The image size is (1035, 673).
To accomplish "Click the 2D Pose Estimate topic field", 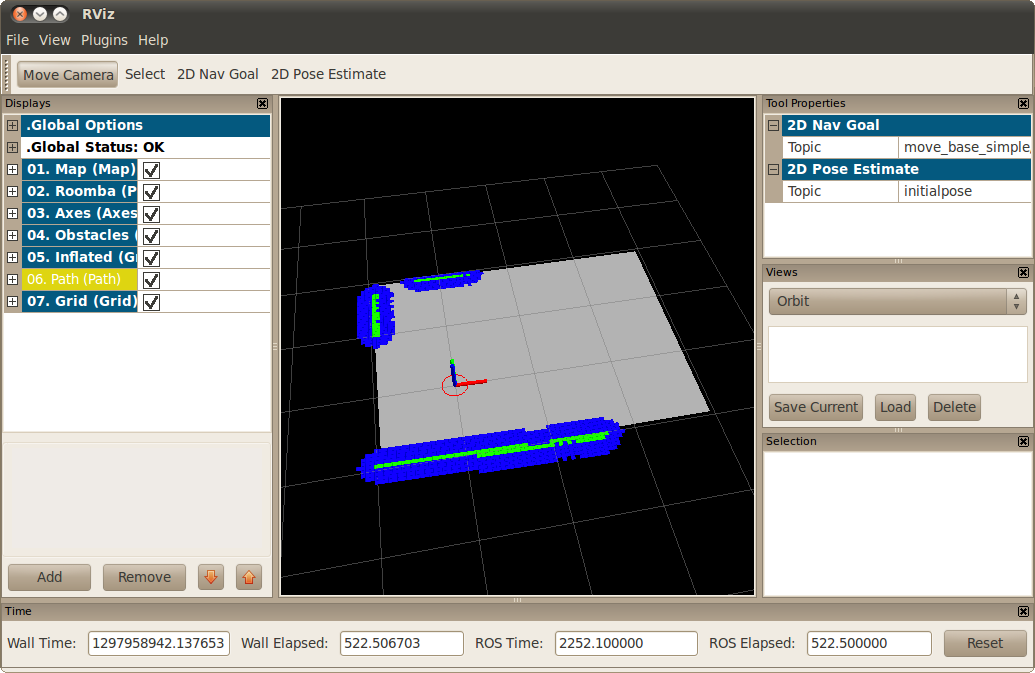I will [x=964, y=191].
